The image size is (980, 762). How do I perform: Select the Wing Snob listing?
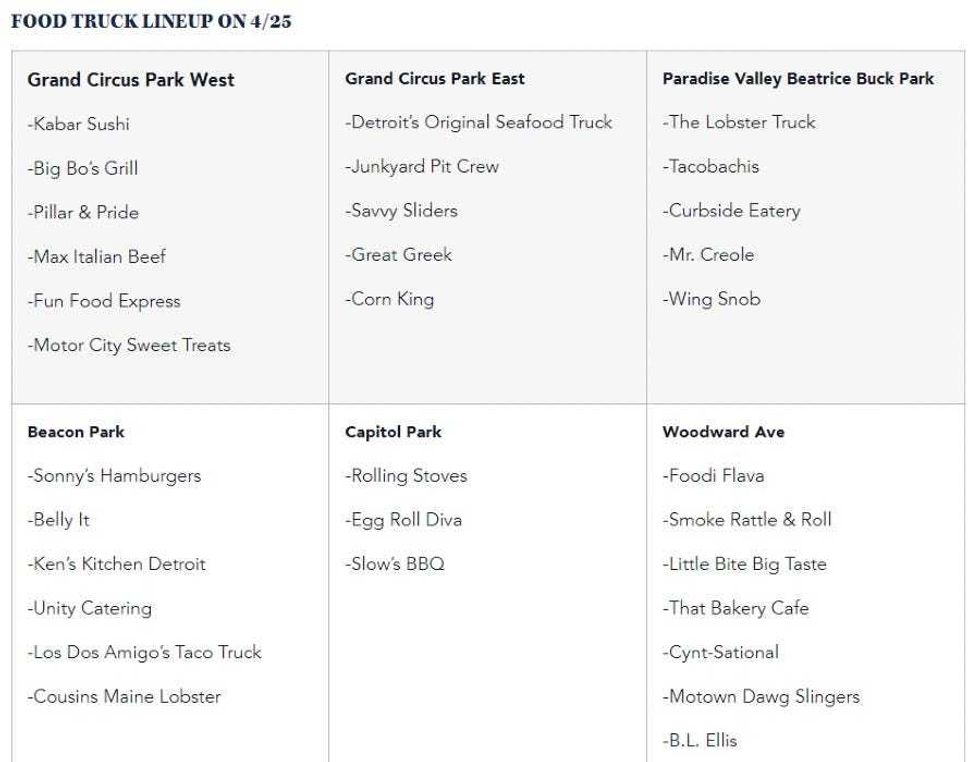point(712,299)
